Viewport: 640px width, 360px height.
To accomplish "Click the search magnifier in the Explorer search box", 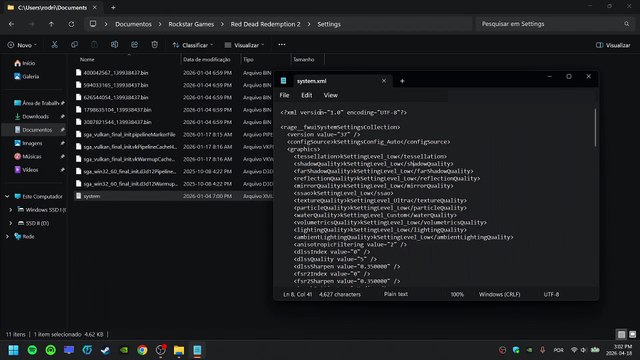I will coord(627,24).
